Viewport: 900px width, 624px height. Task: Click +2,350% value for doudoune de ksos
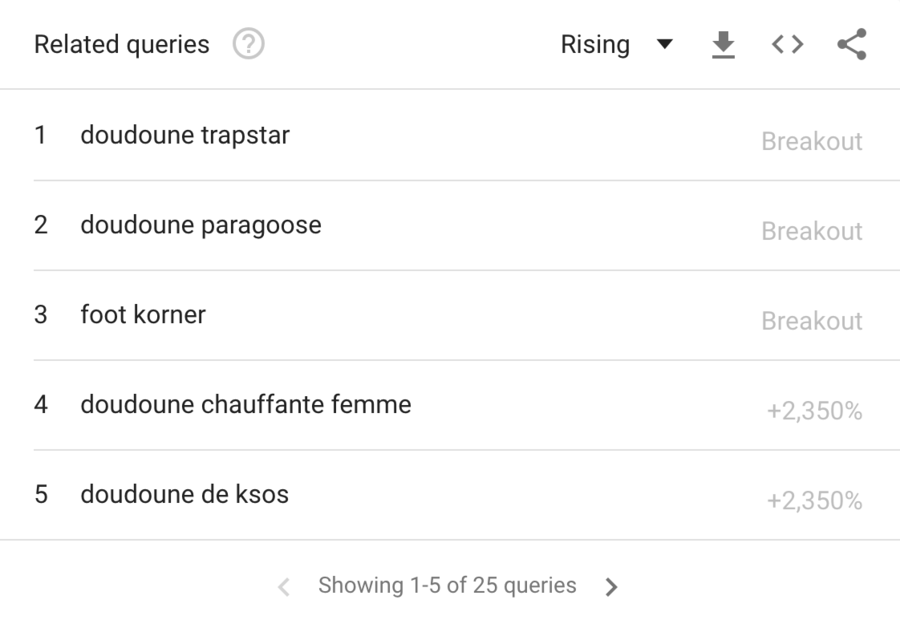[814, 501]
